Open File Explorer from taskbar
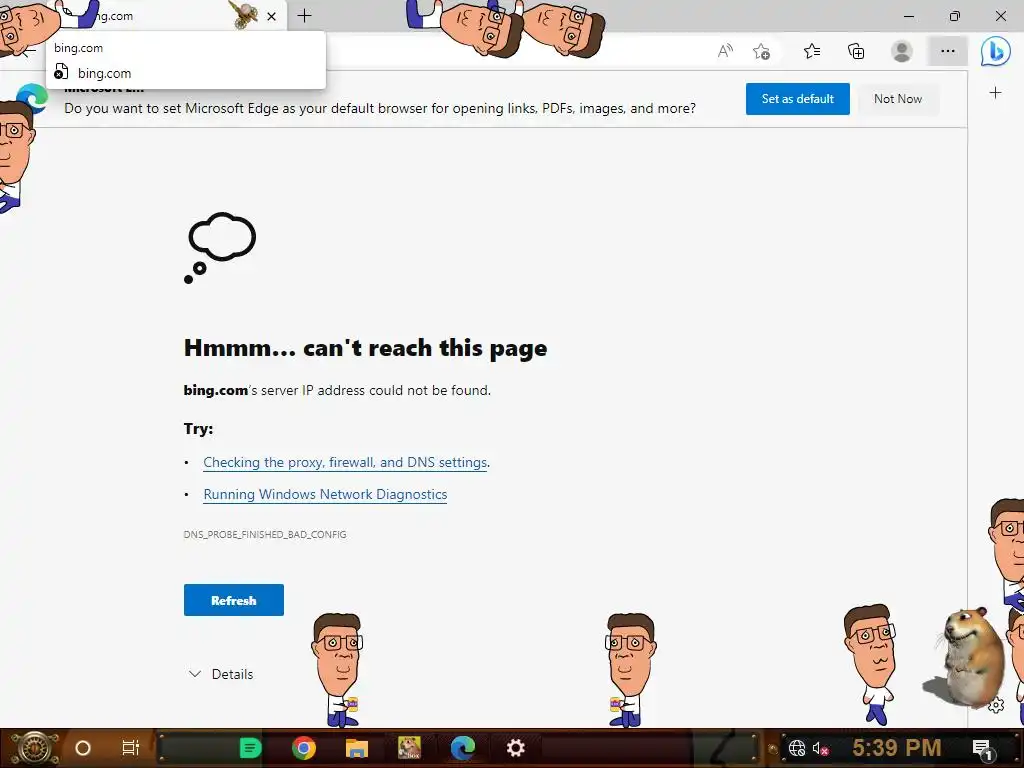 [x=357, y=748]
